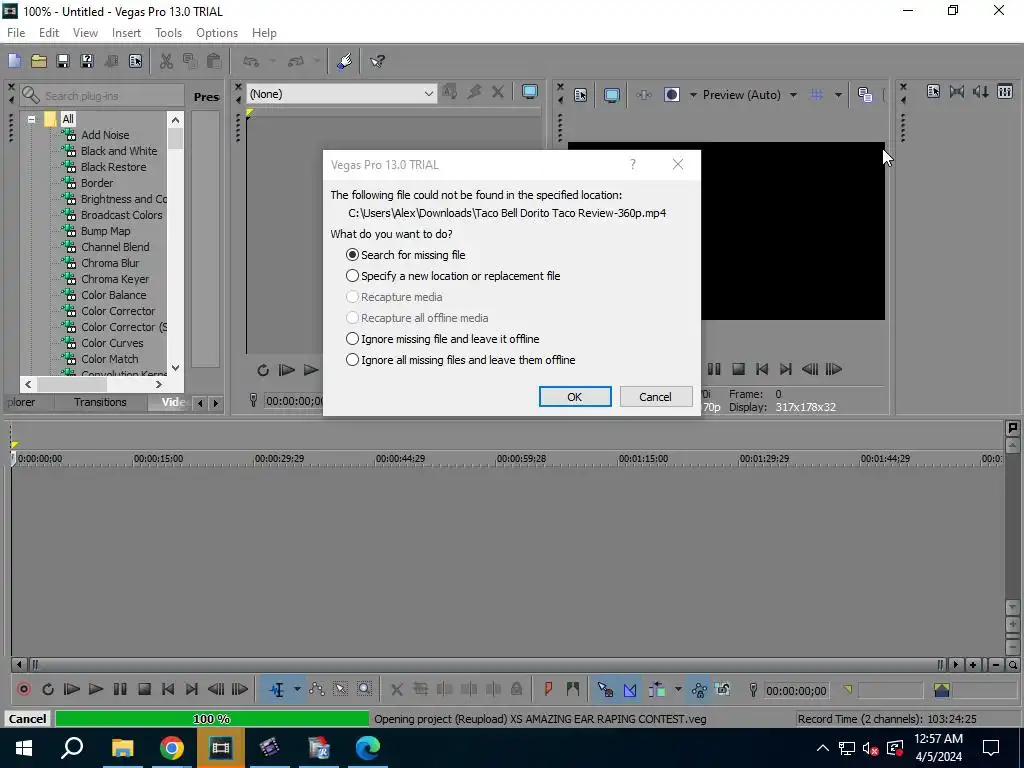Copy snapshot to clipboard icon in preview
The width and height of the screenshot is (1024, 768).
click(865, 95)
